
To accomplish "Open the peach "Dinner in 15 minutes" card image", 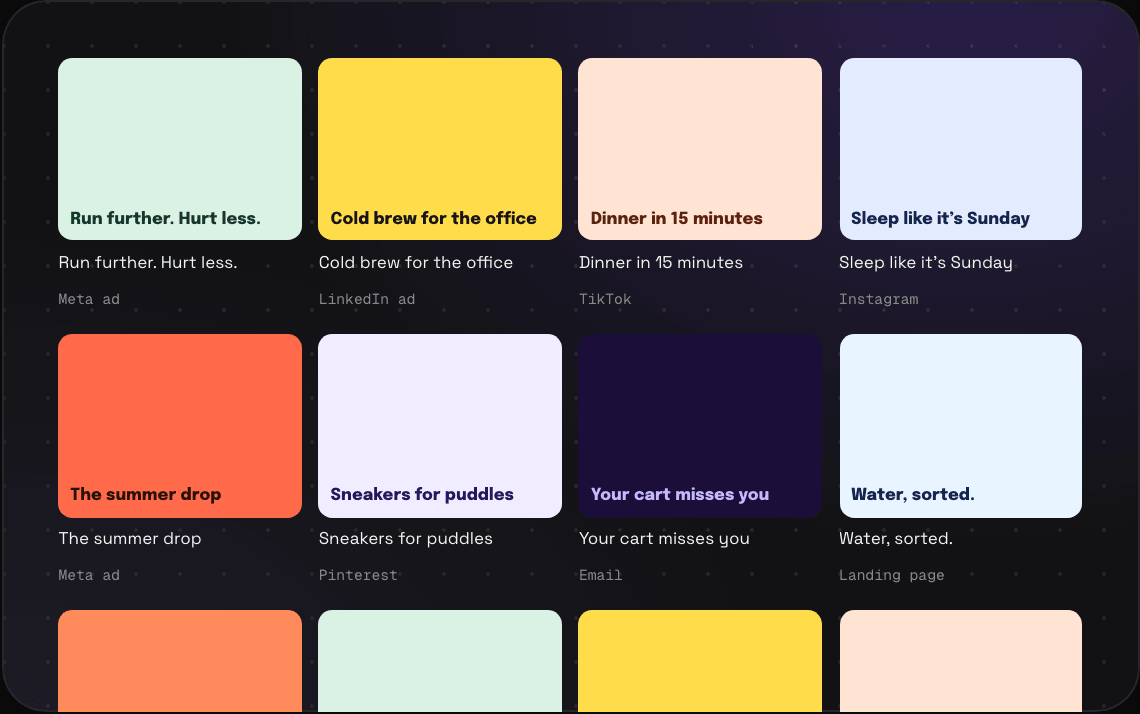I will pyautogui.click(x=700, y=149).
